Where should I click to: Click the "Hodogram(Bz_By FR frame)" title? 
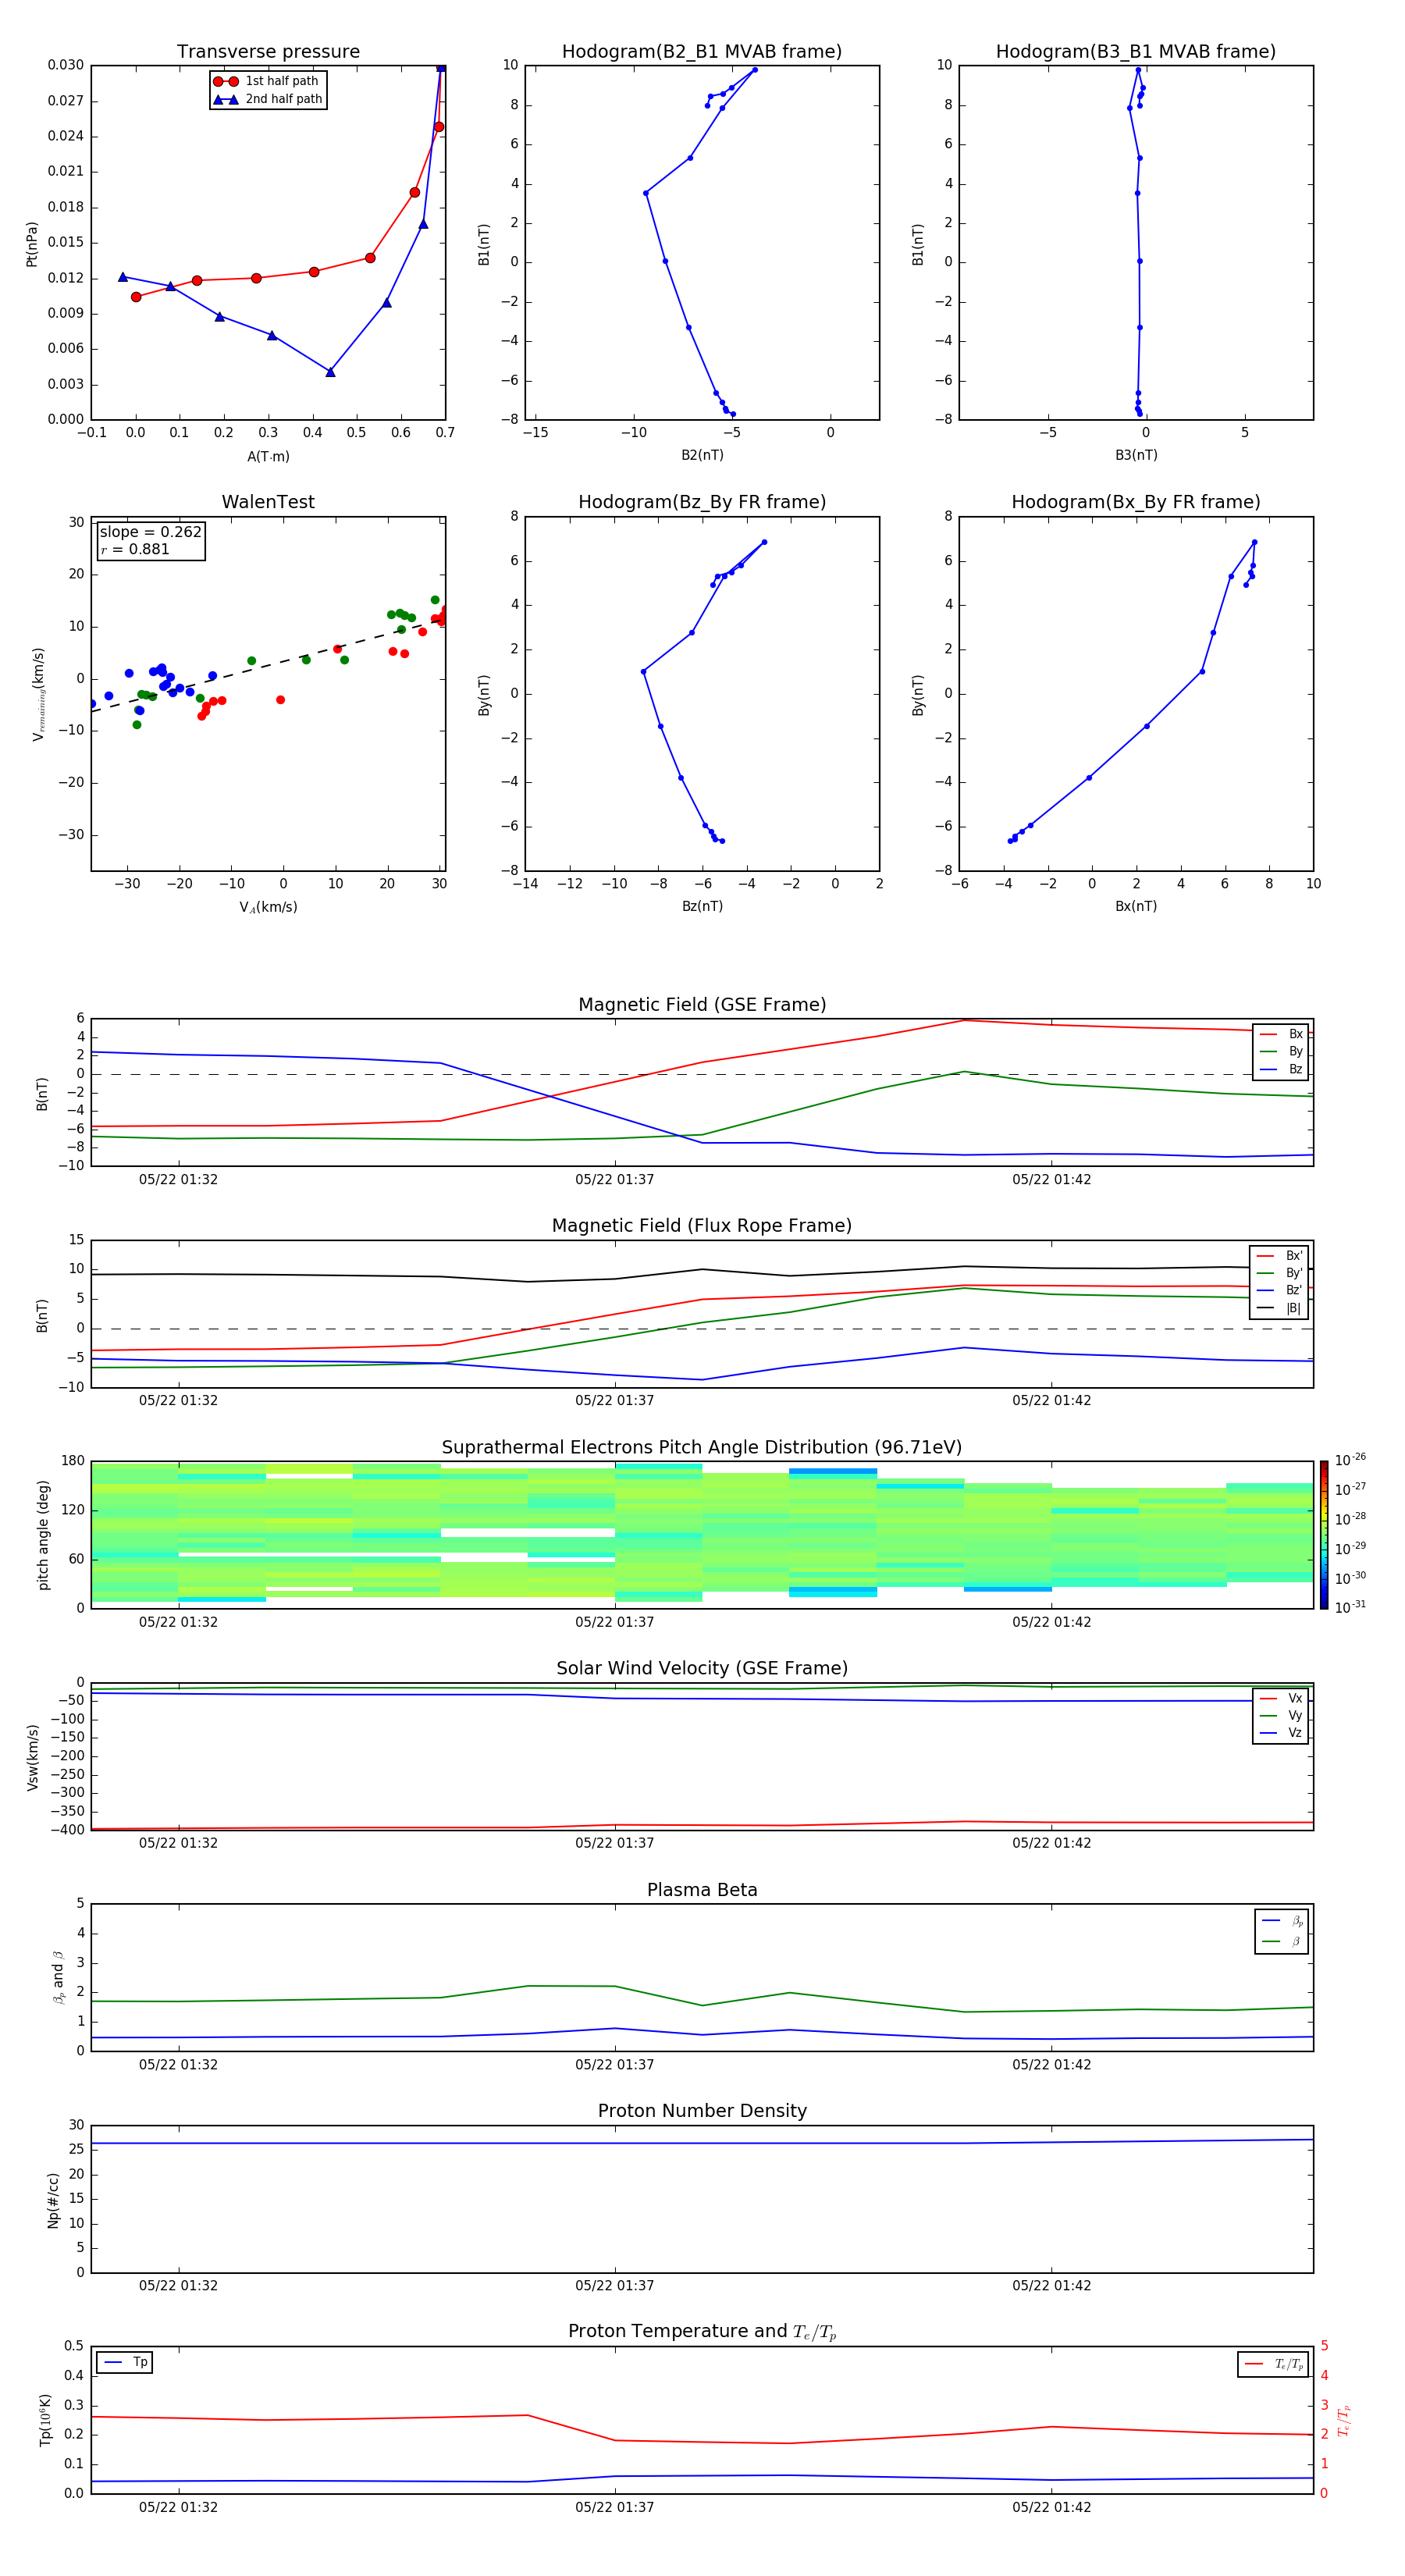coord(702,502)
